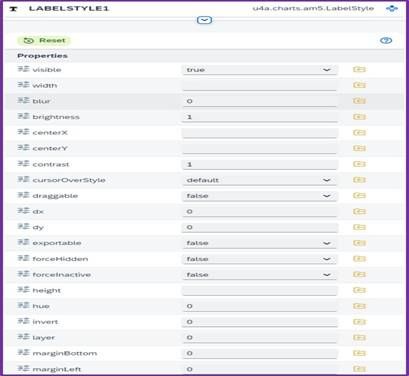Click the blur value field
This screenshot has width=409, height=376.
tap(260, 101)
